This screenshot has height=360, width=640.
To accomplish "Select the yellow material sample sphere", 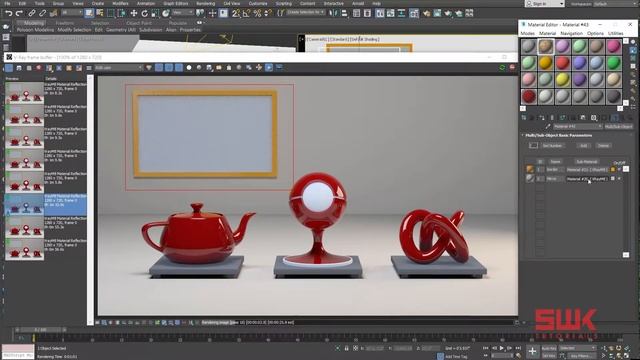I will click(562, 80).
